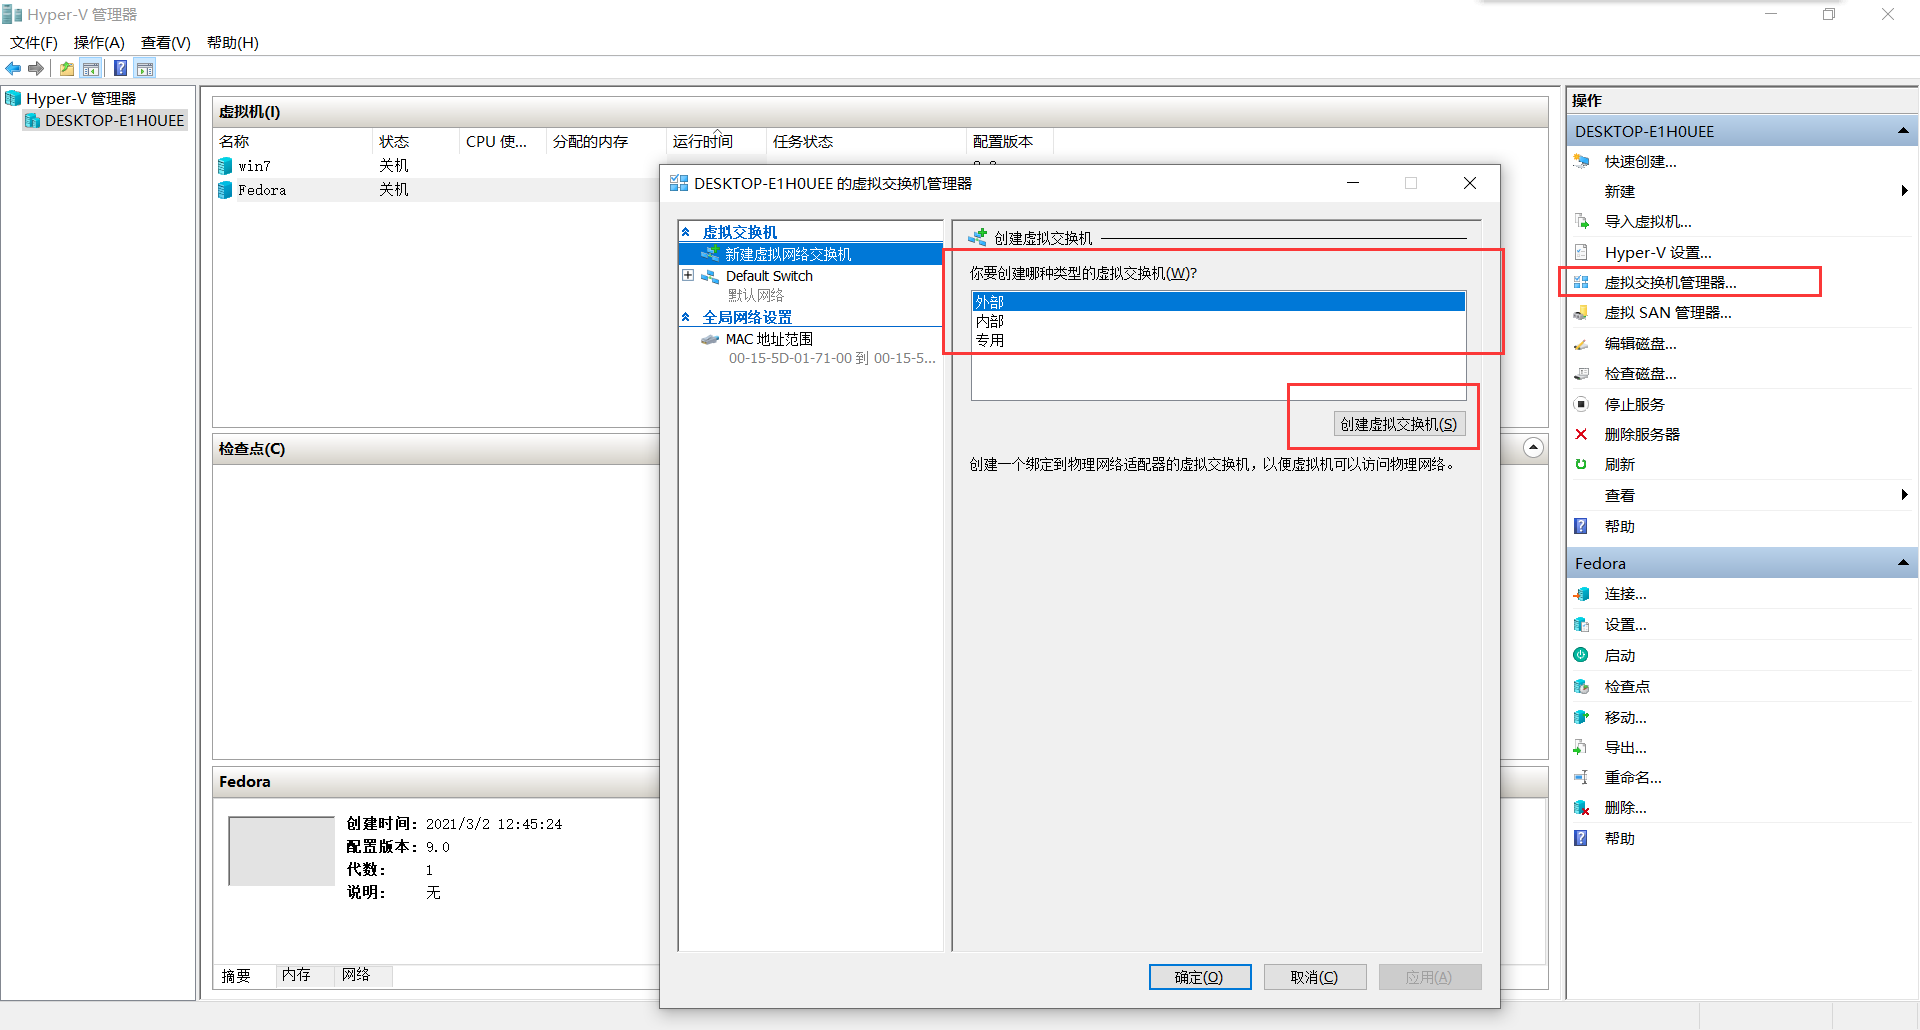Open 虚拟 SAN 管理器 action
This screenshot has height=1030, width=1920.
1668,312
